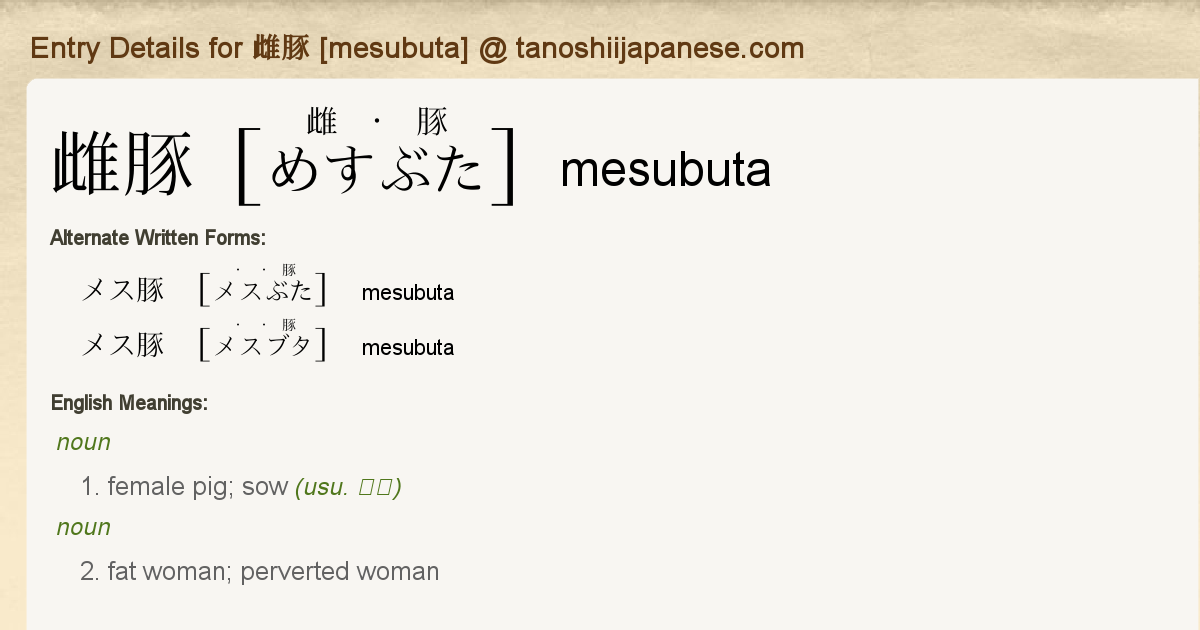1200x630 pixels.
Task: Click the opening bracket before めすぶた
Action: (245, 168)
